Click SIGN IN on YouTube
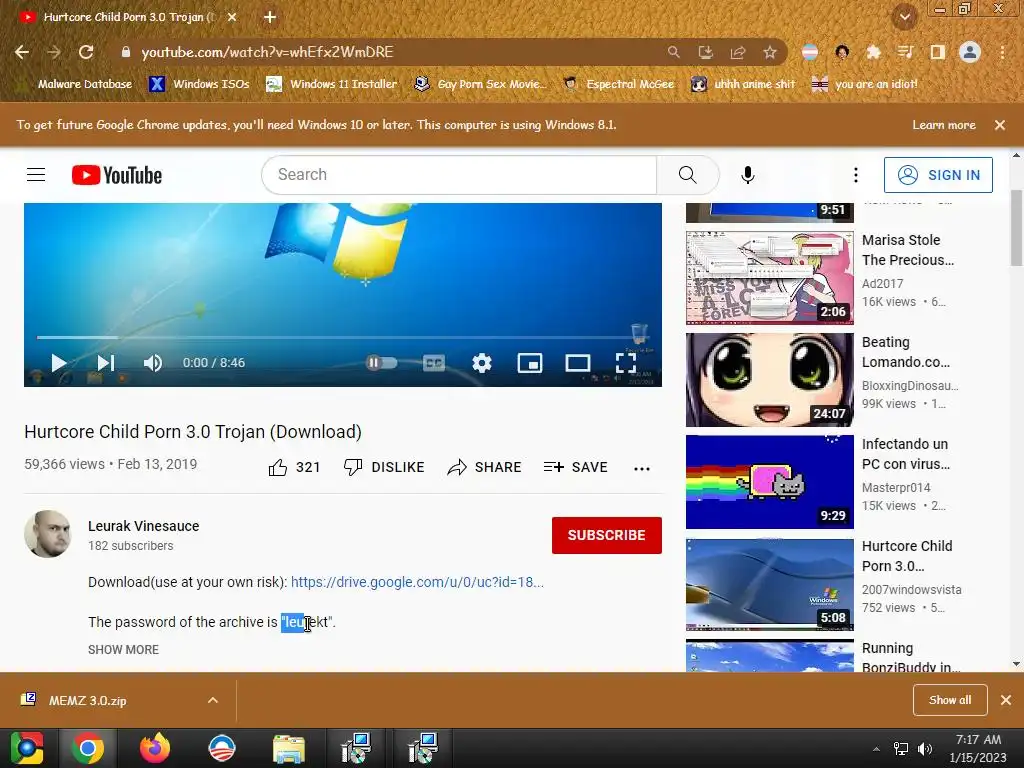The image size is (1024, 768). click(x=938, y=175)
